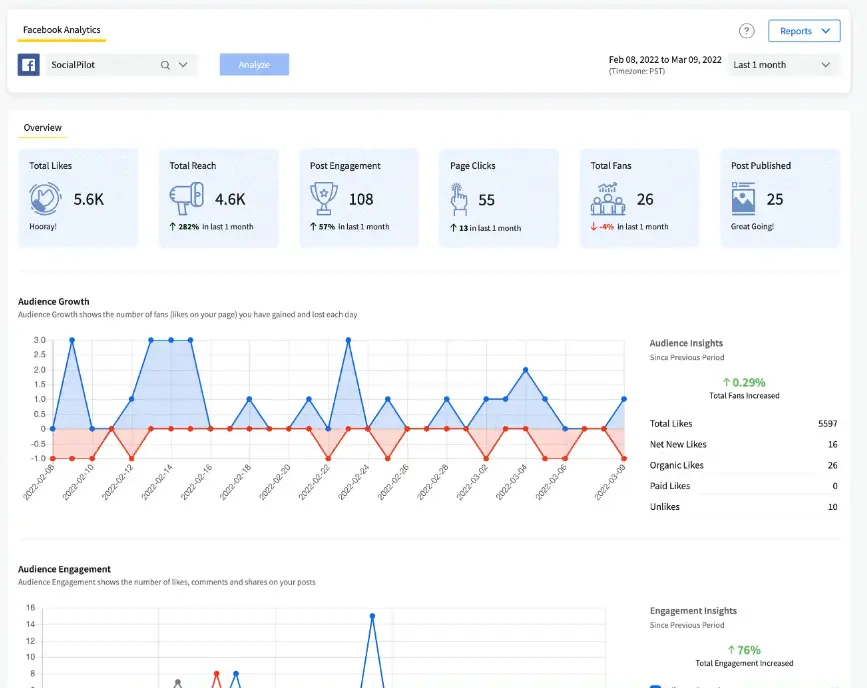Click the 55 Page Clicks value

(x=487, y=200)
